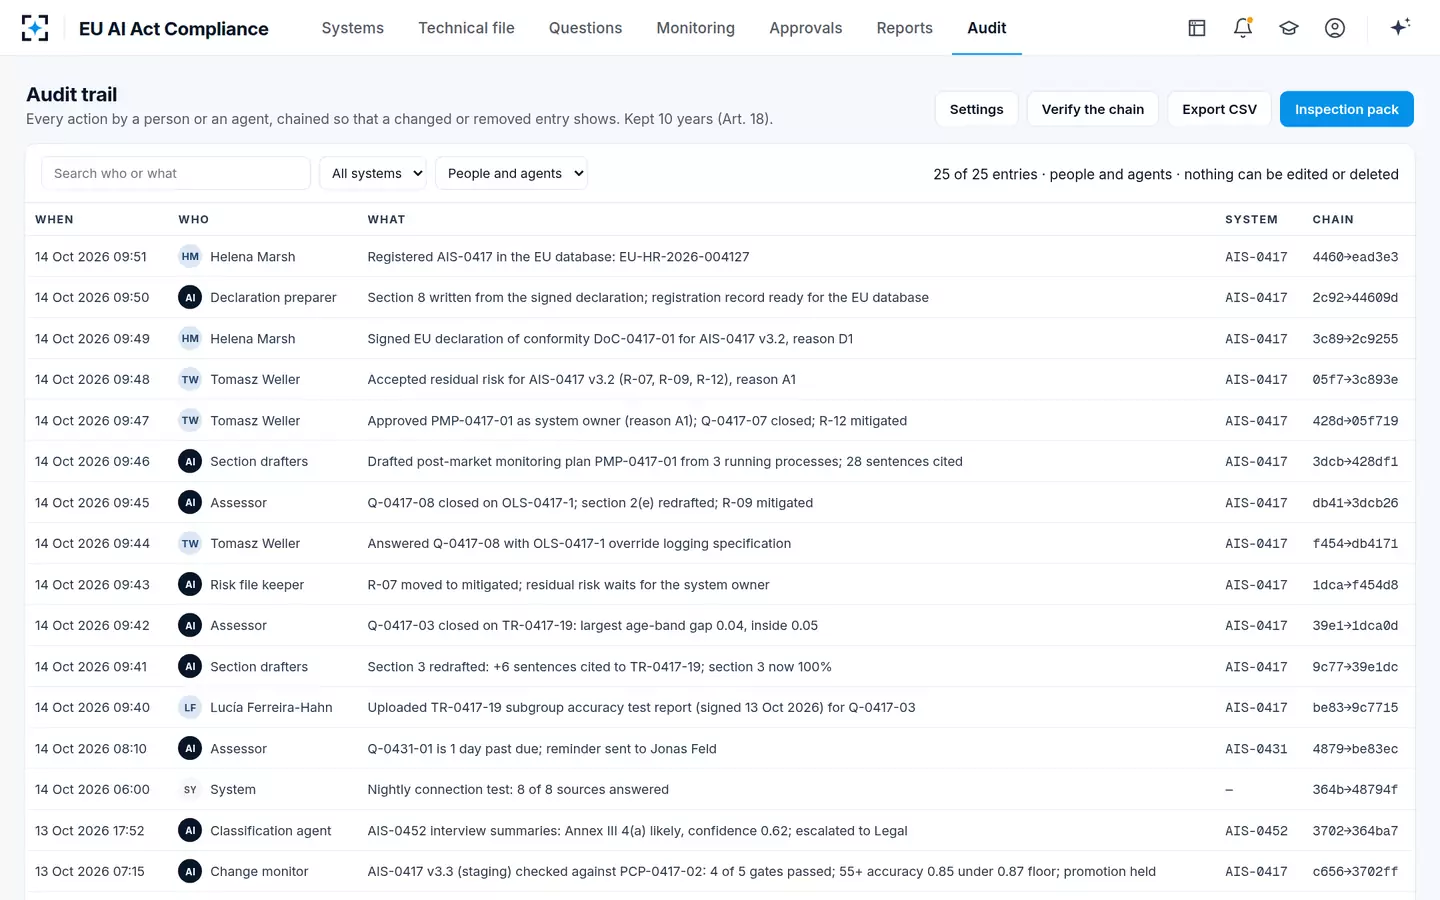Click the LF avatar for Lucía Ferreira-Hahn

click(x=190, y=708)
